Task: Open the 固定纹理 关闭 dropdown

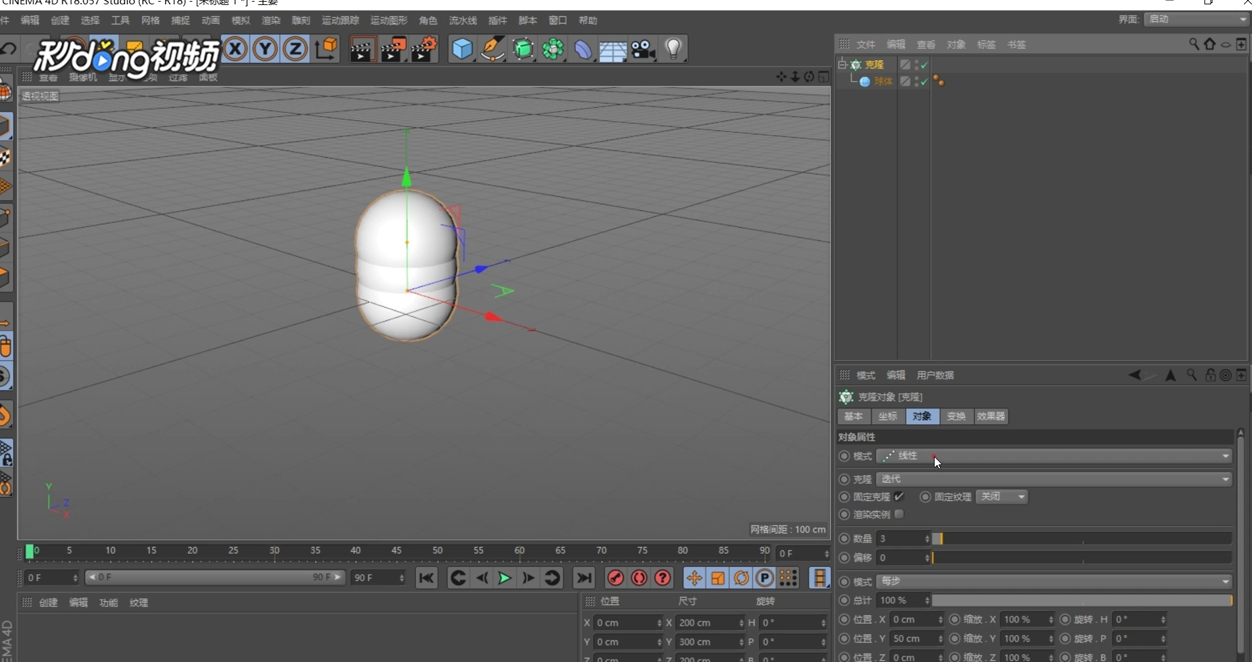Action: point(1002,496)
